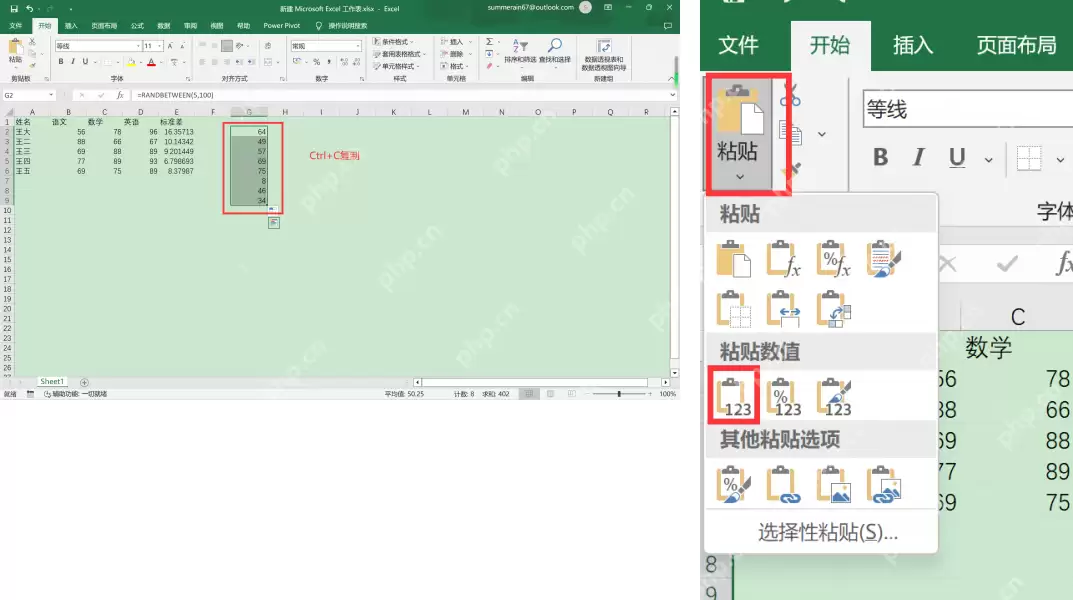Open borders dropdown arrow in enlarged ribbon
This screenshot has height=600, width=1073.
click(x=1060, y=160)
